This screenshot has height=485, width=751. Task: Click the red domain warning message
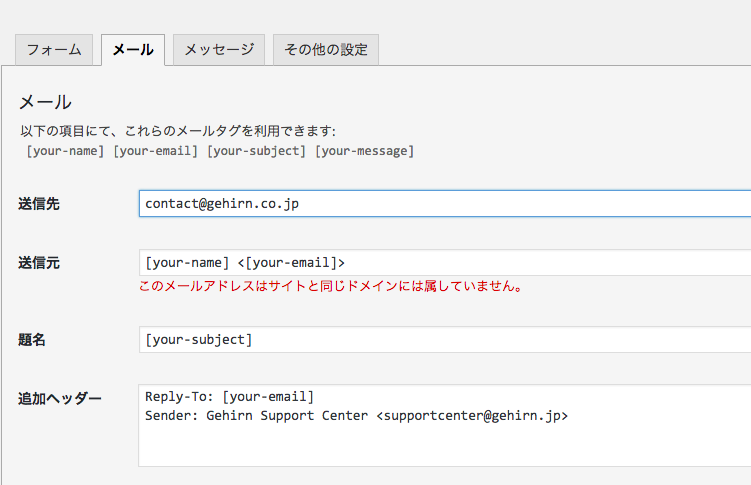[x=331, y=287]
